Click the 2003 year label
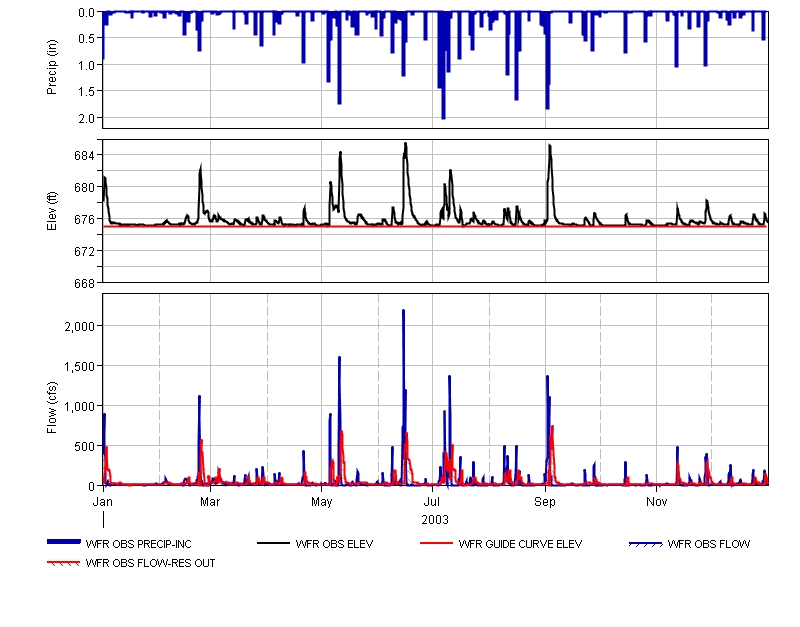 435,520
